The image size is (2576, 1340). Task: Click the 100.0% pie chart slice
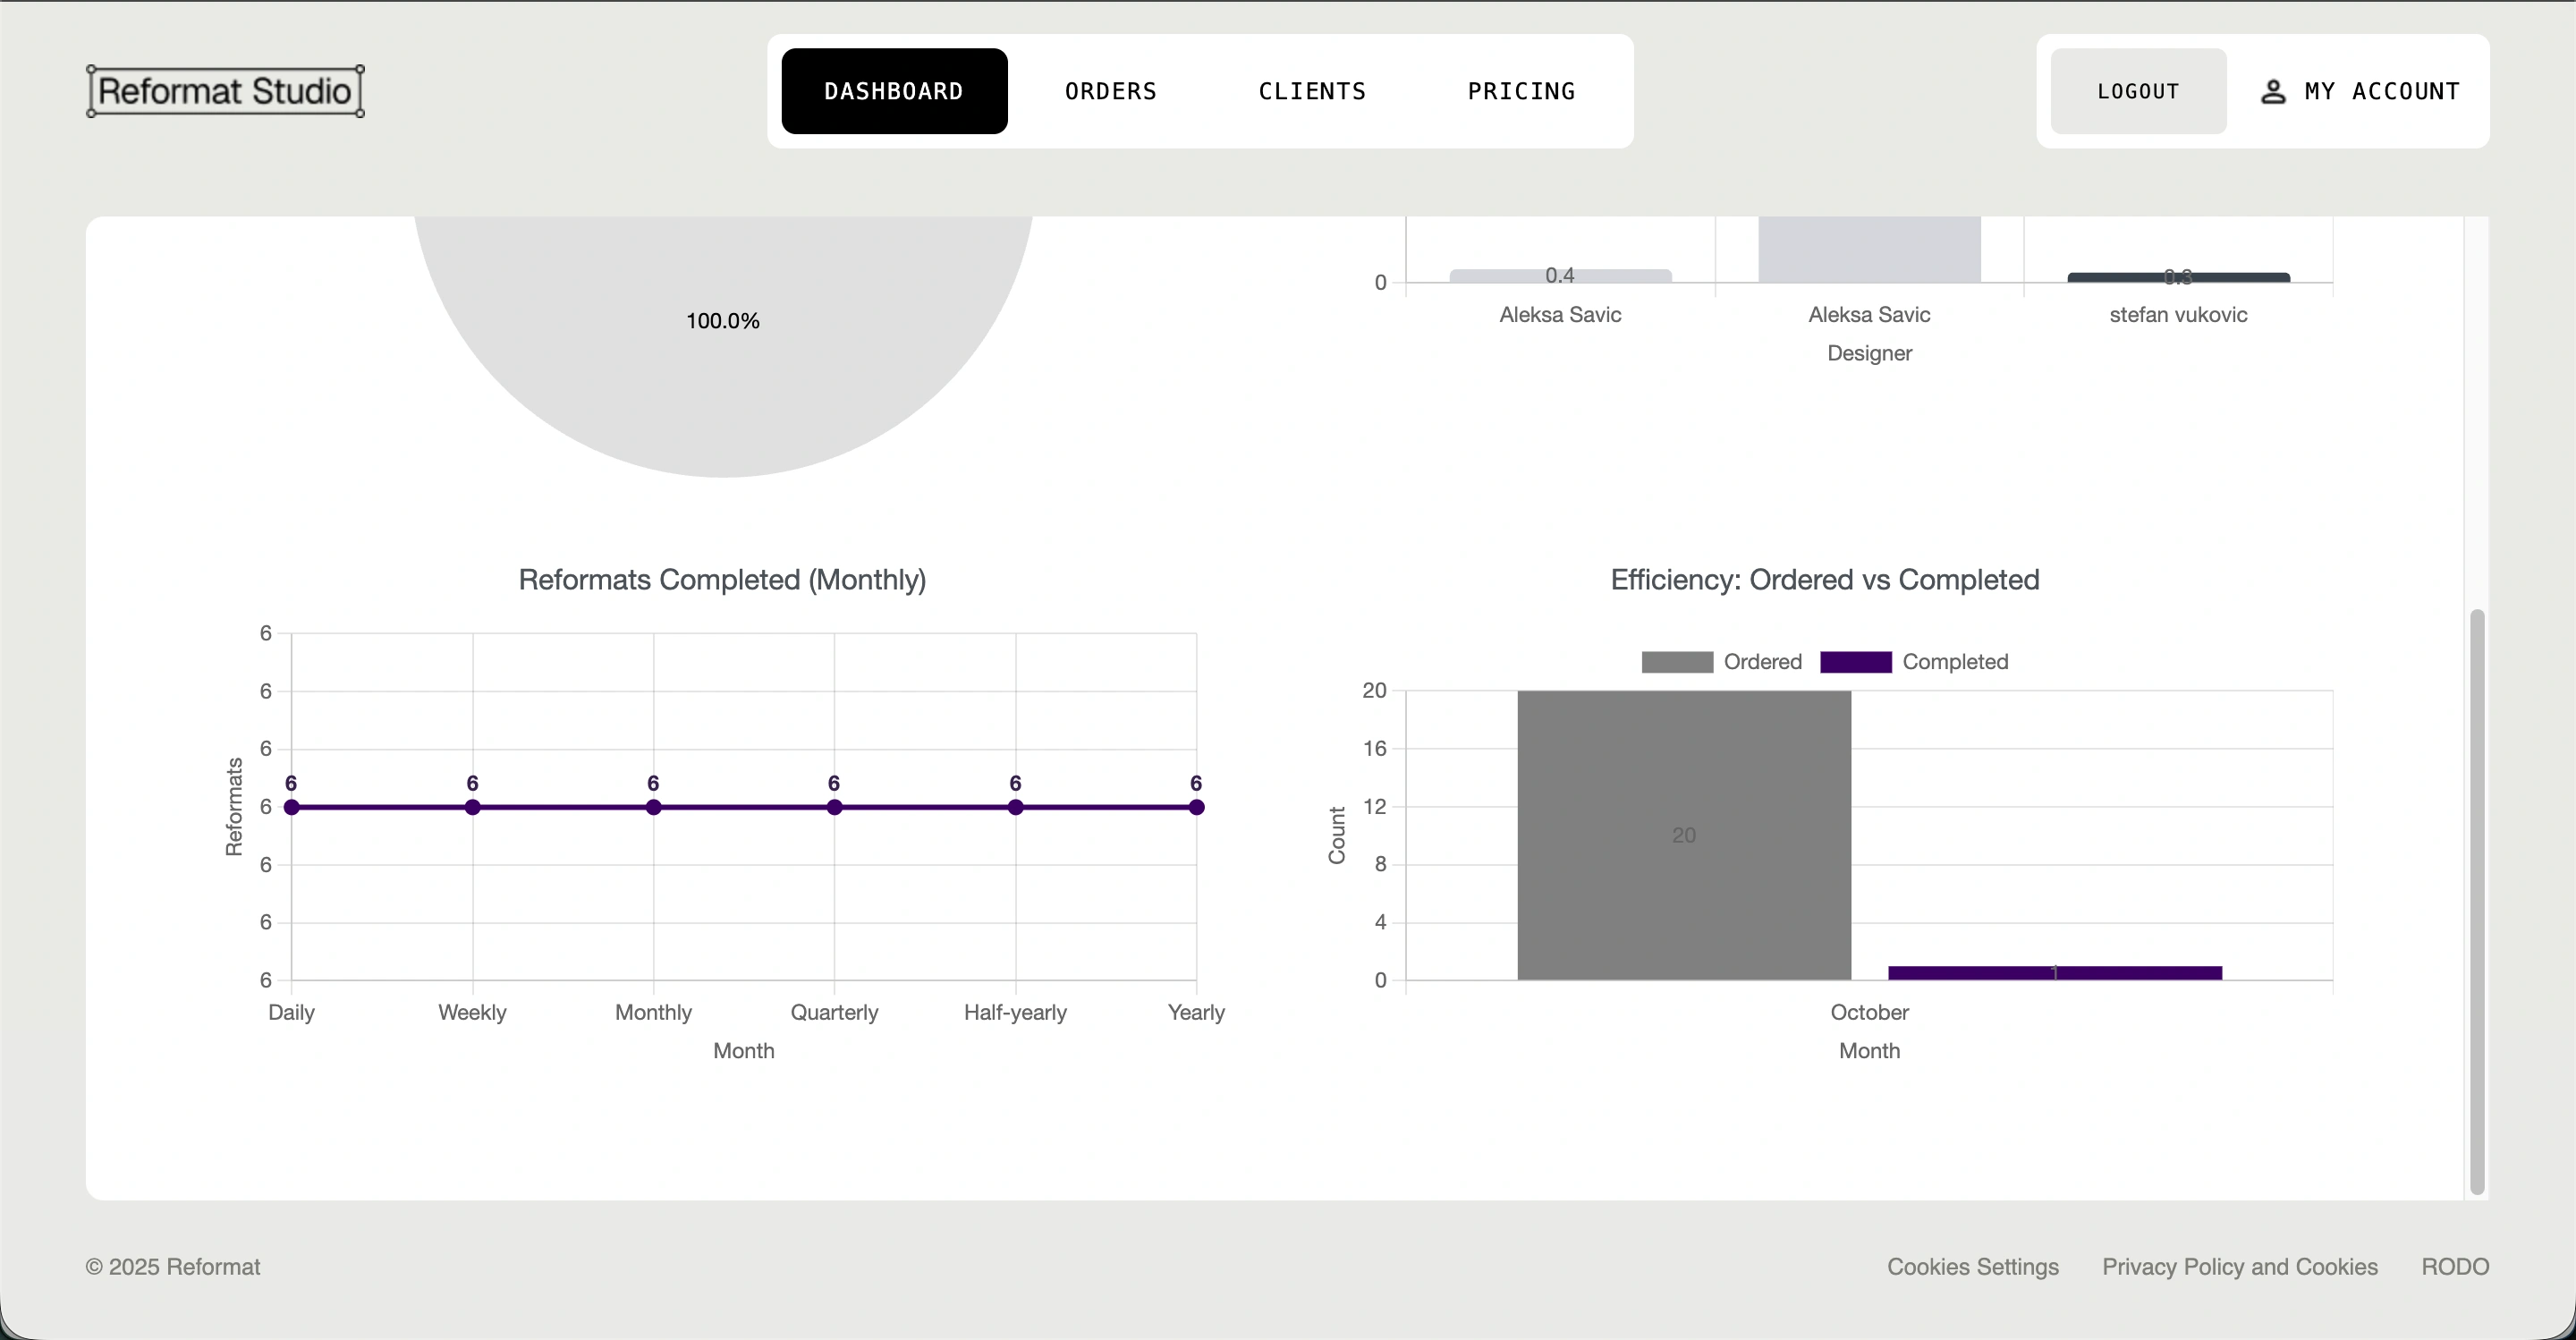click(x=722, y=380)
